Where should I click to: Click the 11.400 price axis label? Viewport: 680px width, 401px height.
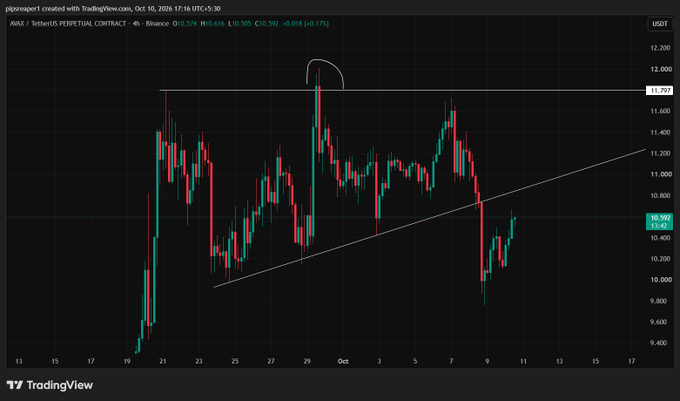coord(660,133)
